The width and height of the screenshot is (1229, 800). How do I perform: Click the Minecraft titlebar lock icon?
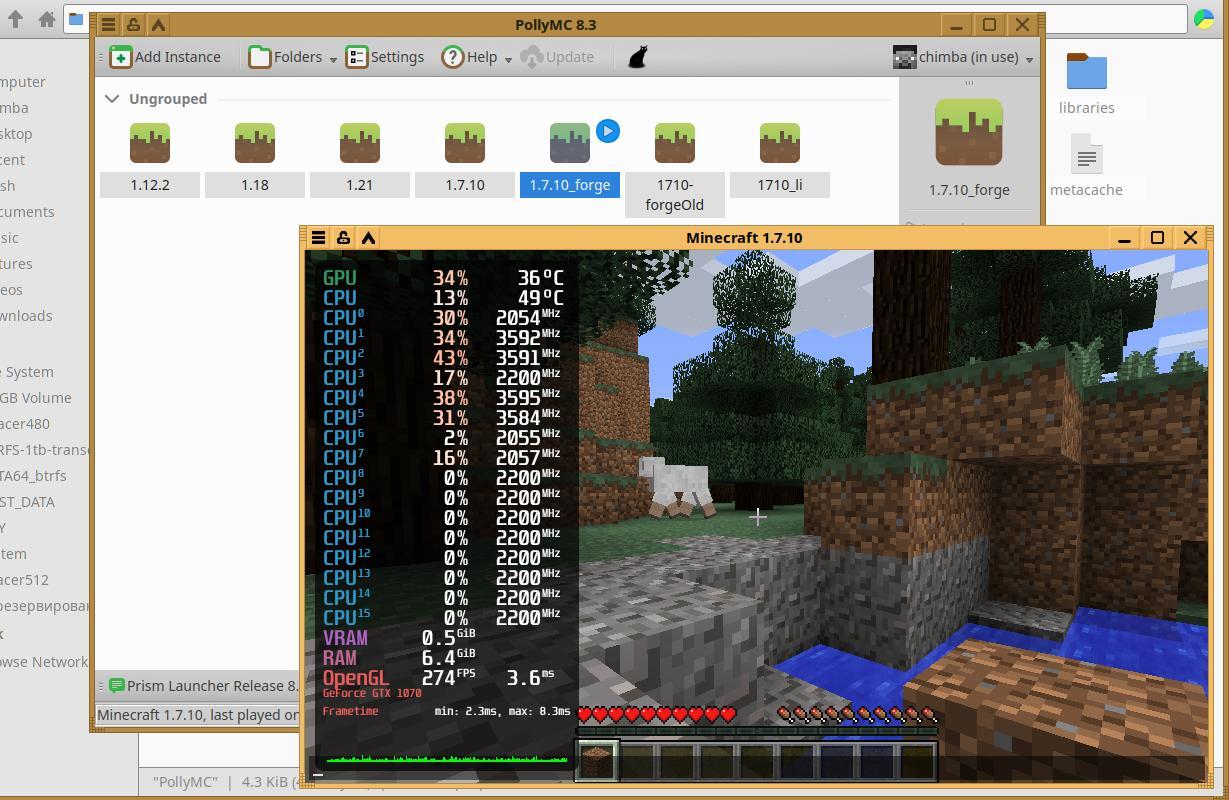(x=343, y=238)
